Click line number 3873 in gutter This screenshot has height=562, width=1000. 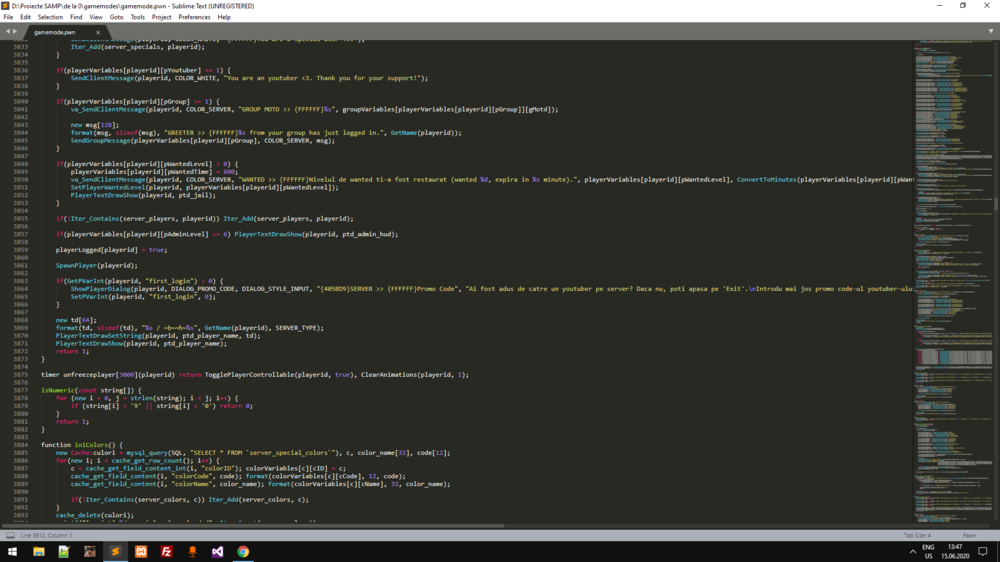20,359
